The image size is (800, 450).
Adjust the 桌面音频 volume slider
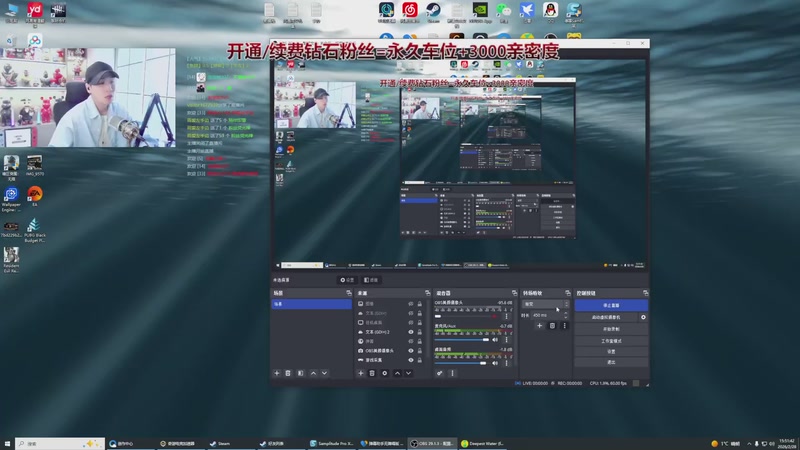tap(461, 363)
